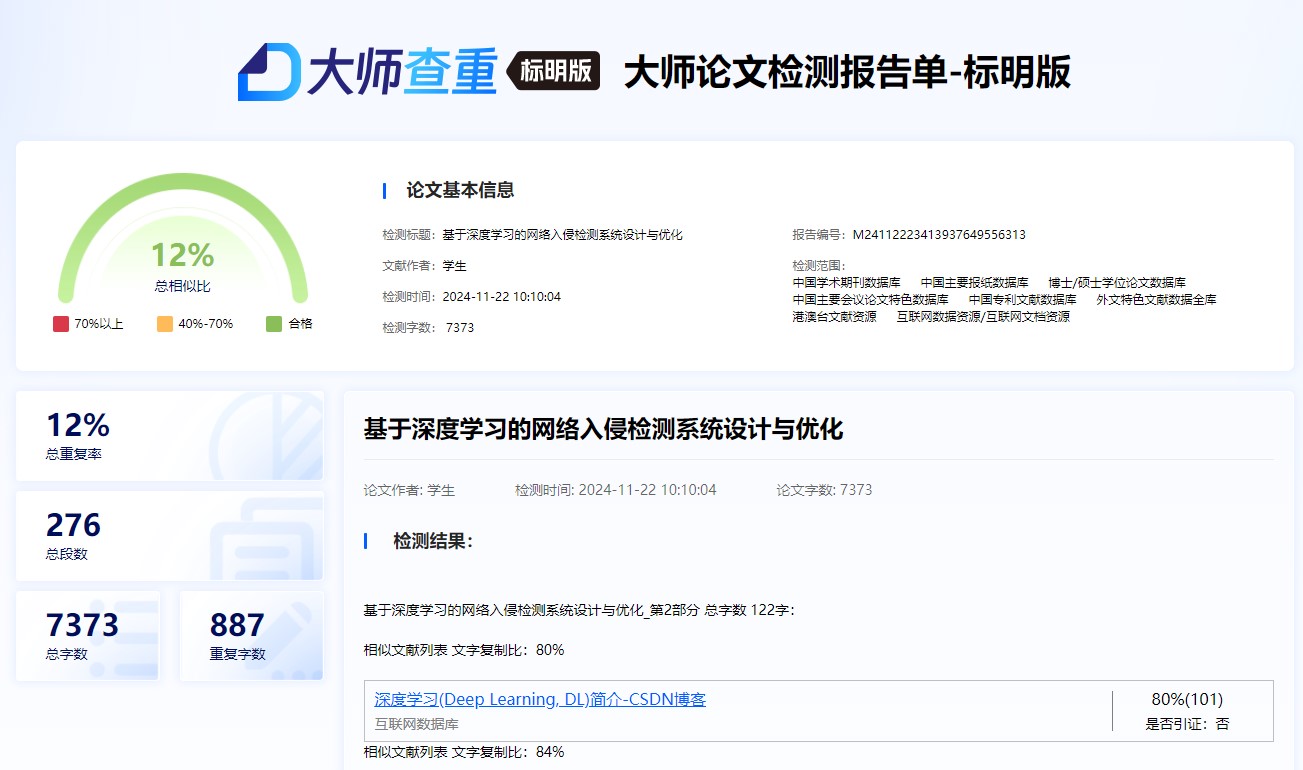The width and height of the screenshot is (1303, 770).
Task: Click the 检测结果 heading
Action: 433,541
